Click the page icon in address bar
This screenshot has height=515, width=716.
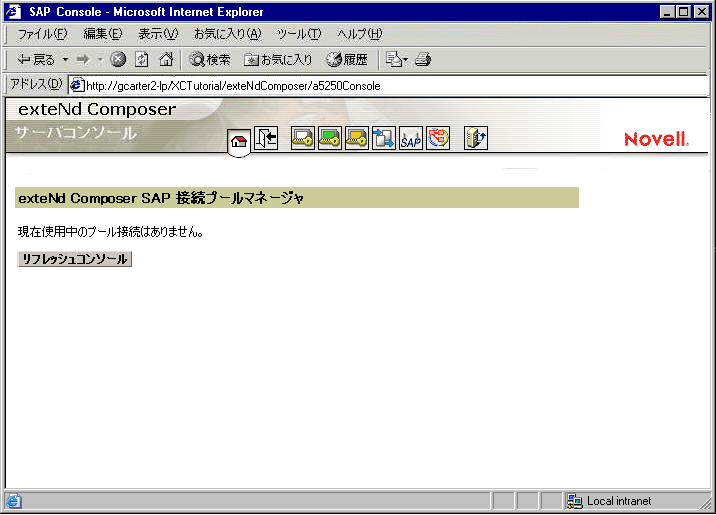pyautogui.click(x=78, y=85)
